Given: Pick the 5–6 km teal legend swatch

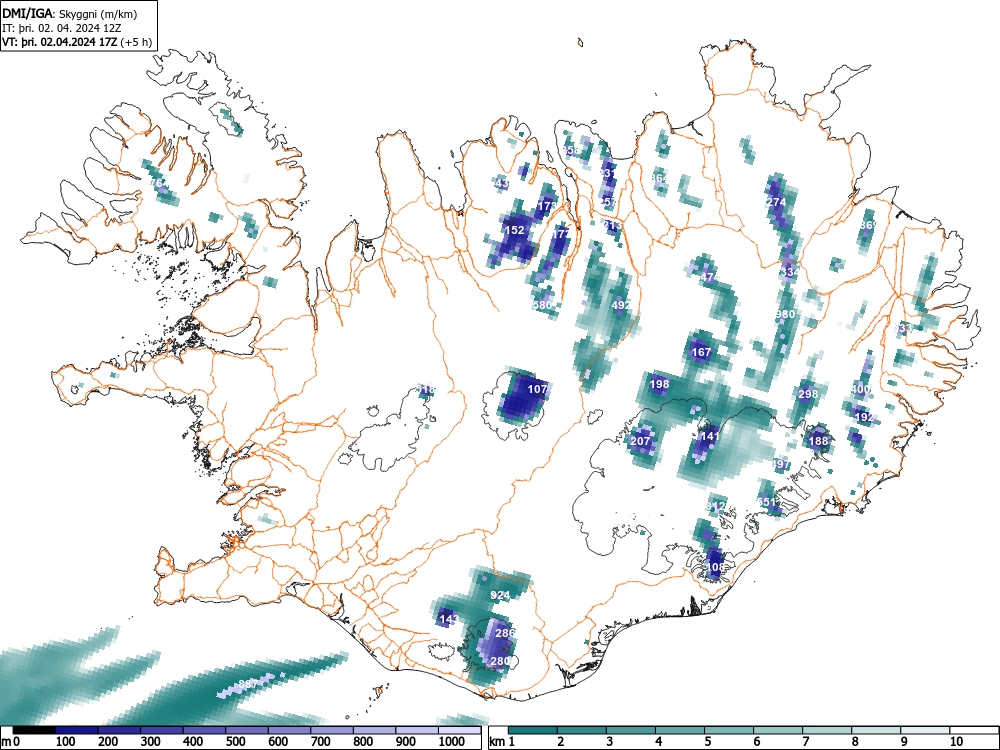Looking at the screenshot, I should [729, 730].
